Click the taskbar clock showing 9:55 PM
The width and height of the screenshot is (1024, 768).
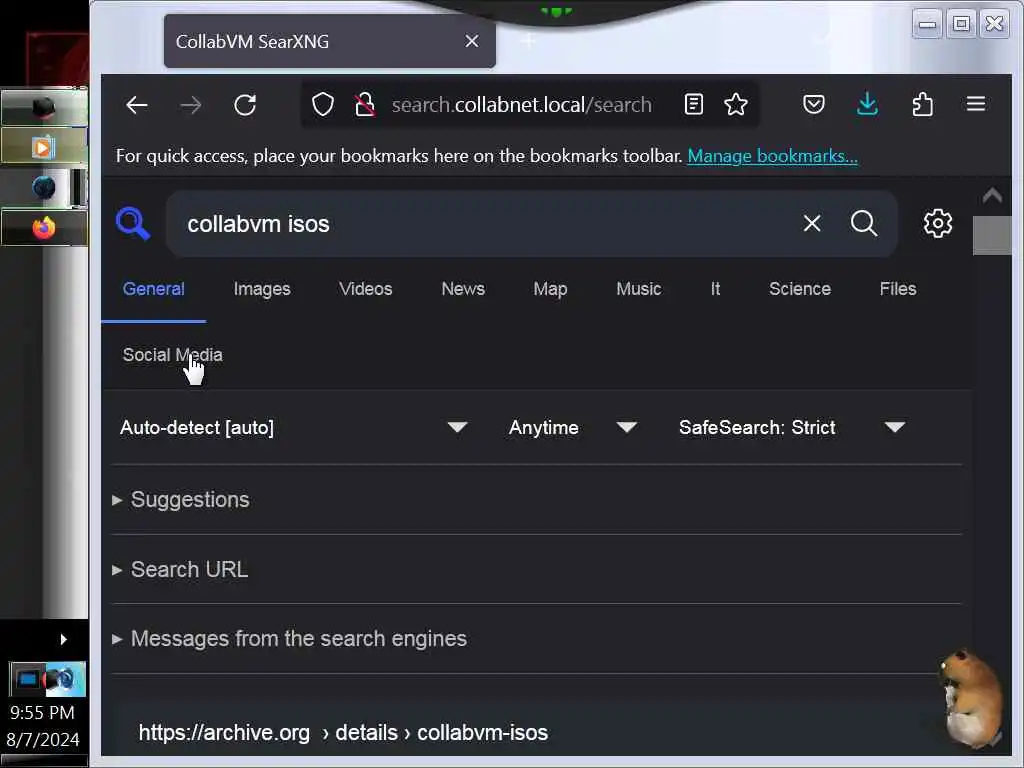pyautogui.click(x=42, y=712)
